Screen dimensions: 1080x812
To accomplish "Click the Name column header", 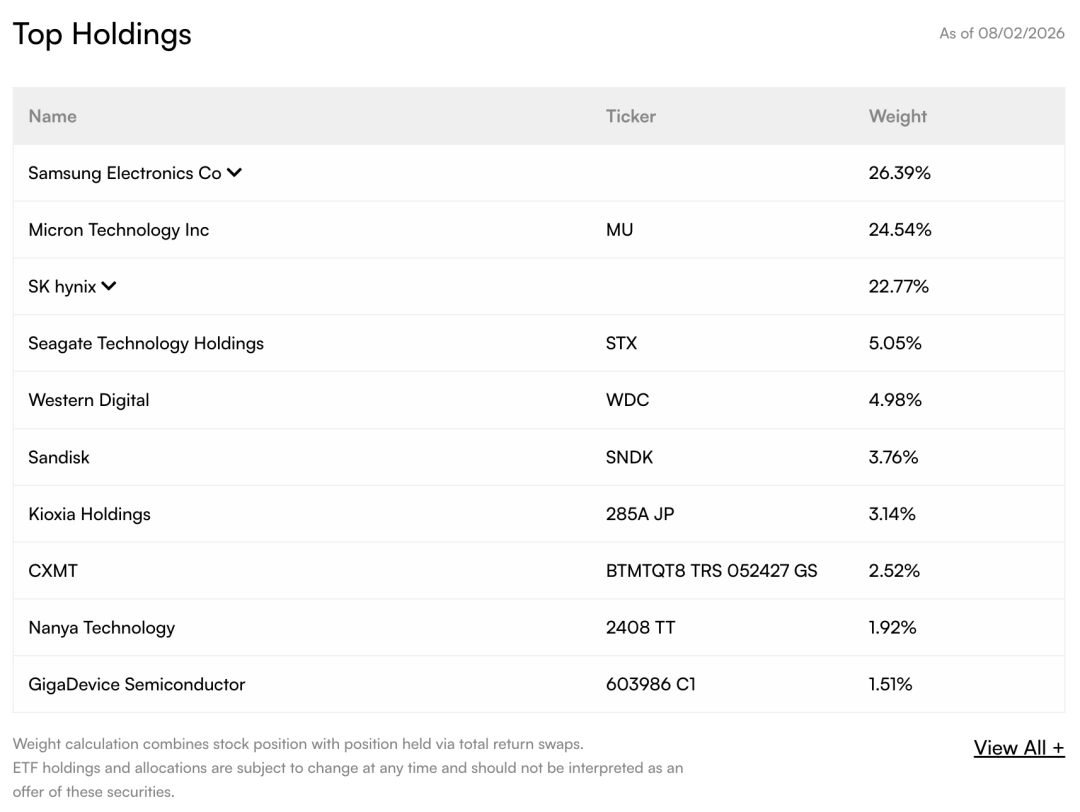I will (x=52, y=116).
